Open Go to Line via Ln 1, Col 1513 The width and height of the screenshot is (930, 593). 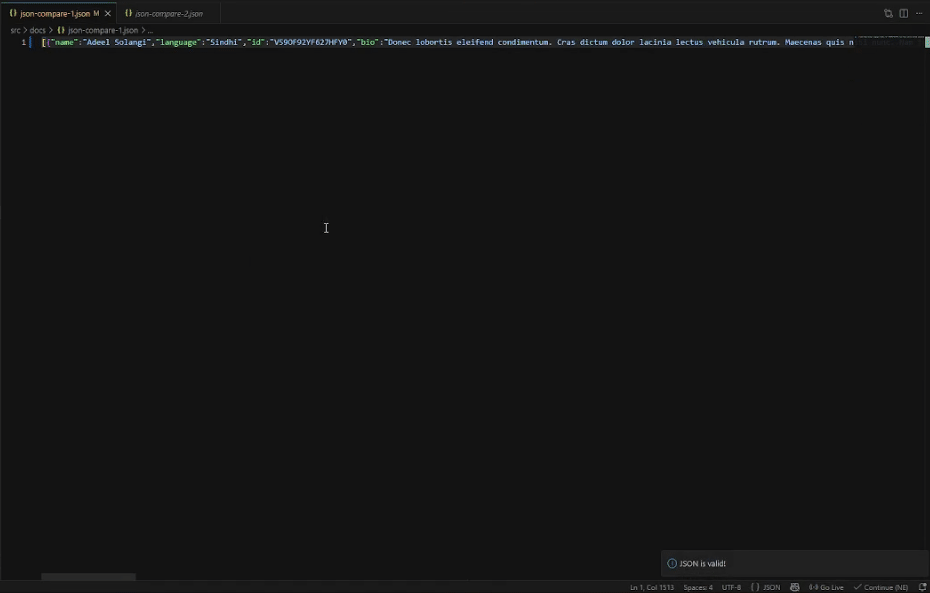point(652,587)
